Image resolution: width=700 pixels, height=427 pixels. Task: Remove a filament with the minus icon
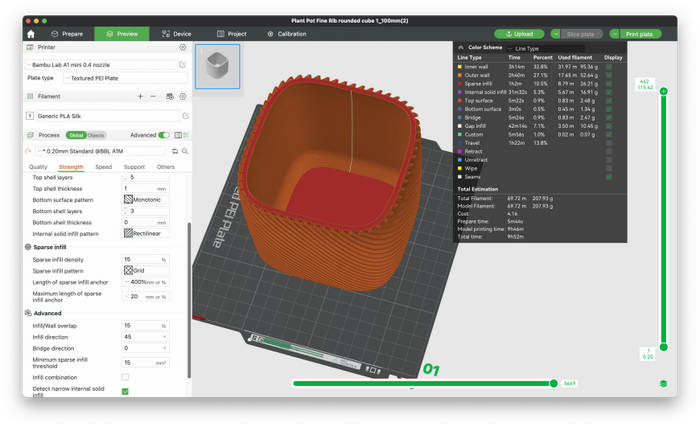tap(153, 97)
